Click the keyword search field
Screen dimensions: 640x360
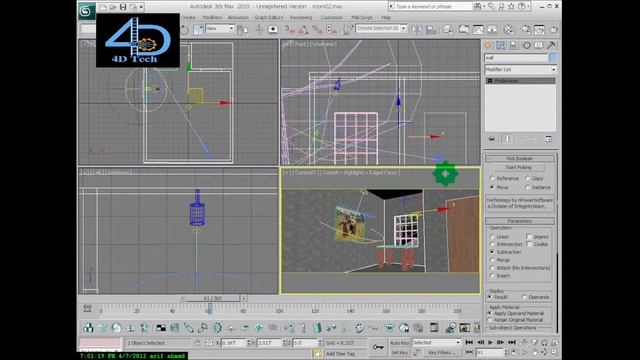(432, 7)
